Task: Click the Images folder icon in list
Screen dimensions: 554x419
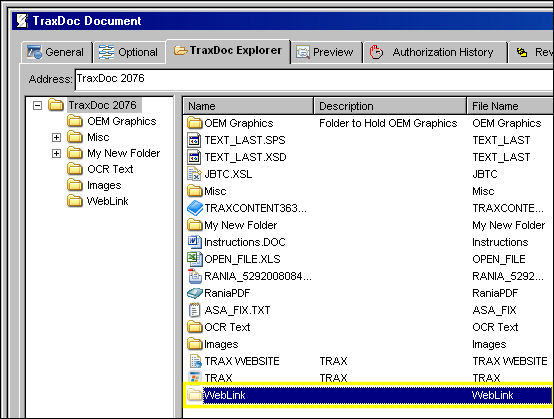Action: 195,344
